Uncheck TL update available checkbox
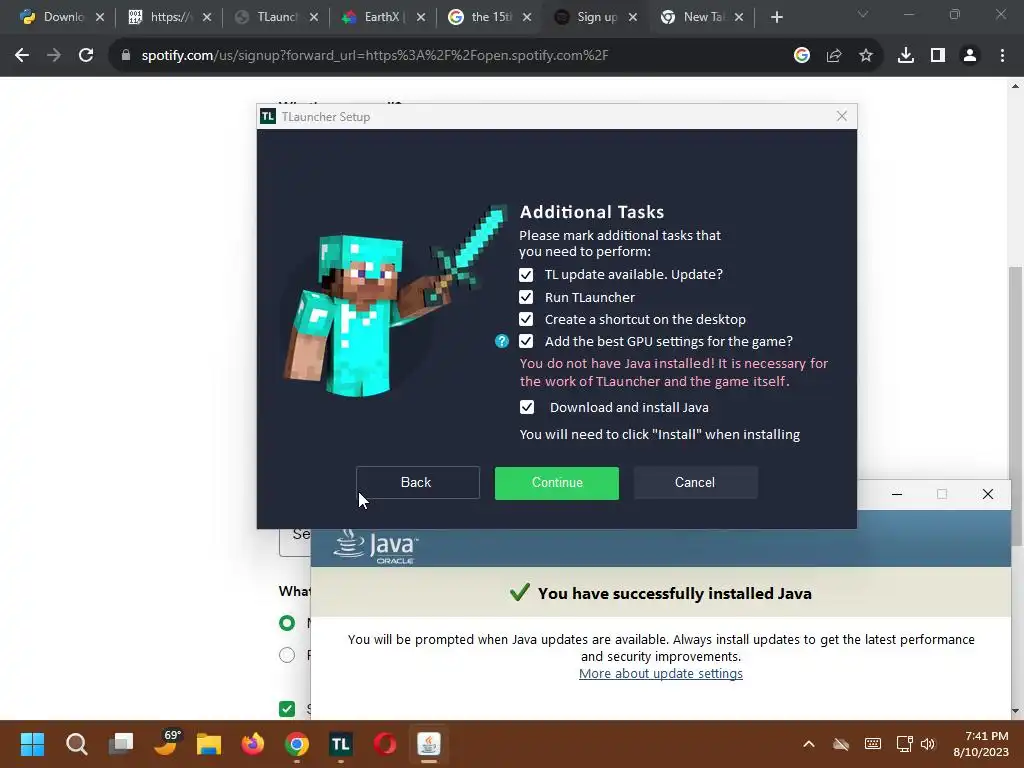Viewport: 1024px width, 768px height. (526, 275)
